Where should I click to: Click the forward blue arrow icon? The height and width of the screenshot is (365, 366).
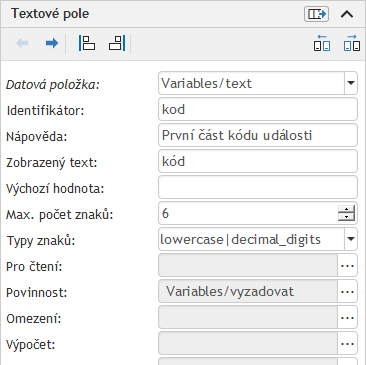point(52,43)
